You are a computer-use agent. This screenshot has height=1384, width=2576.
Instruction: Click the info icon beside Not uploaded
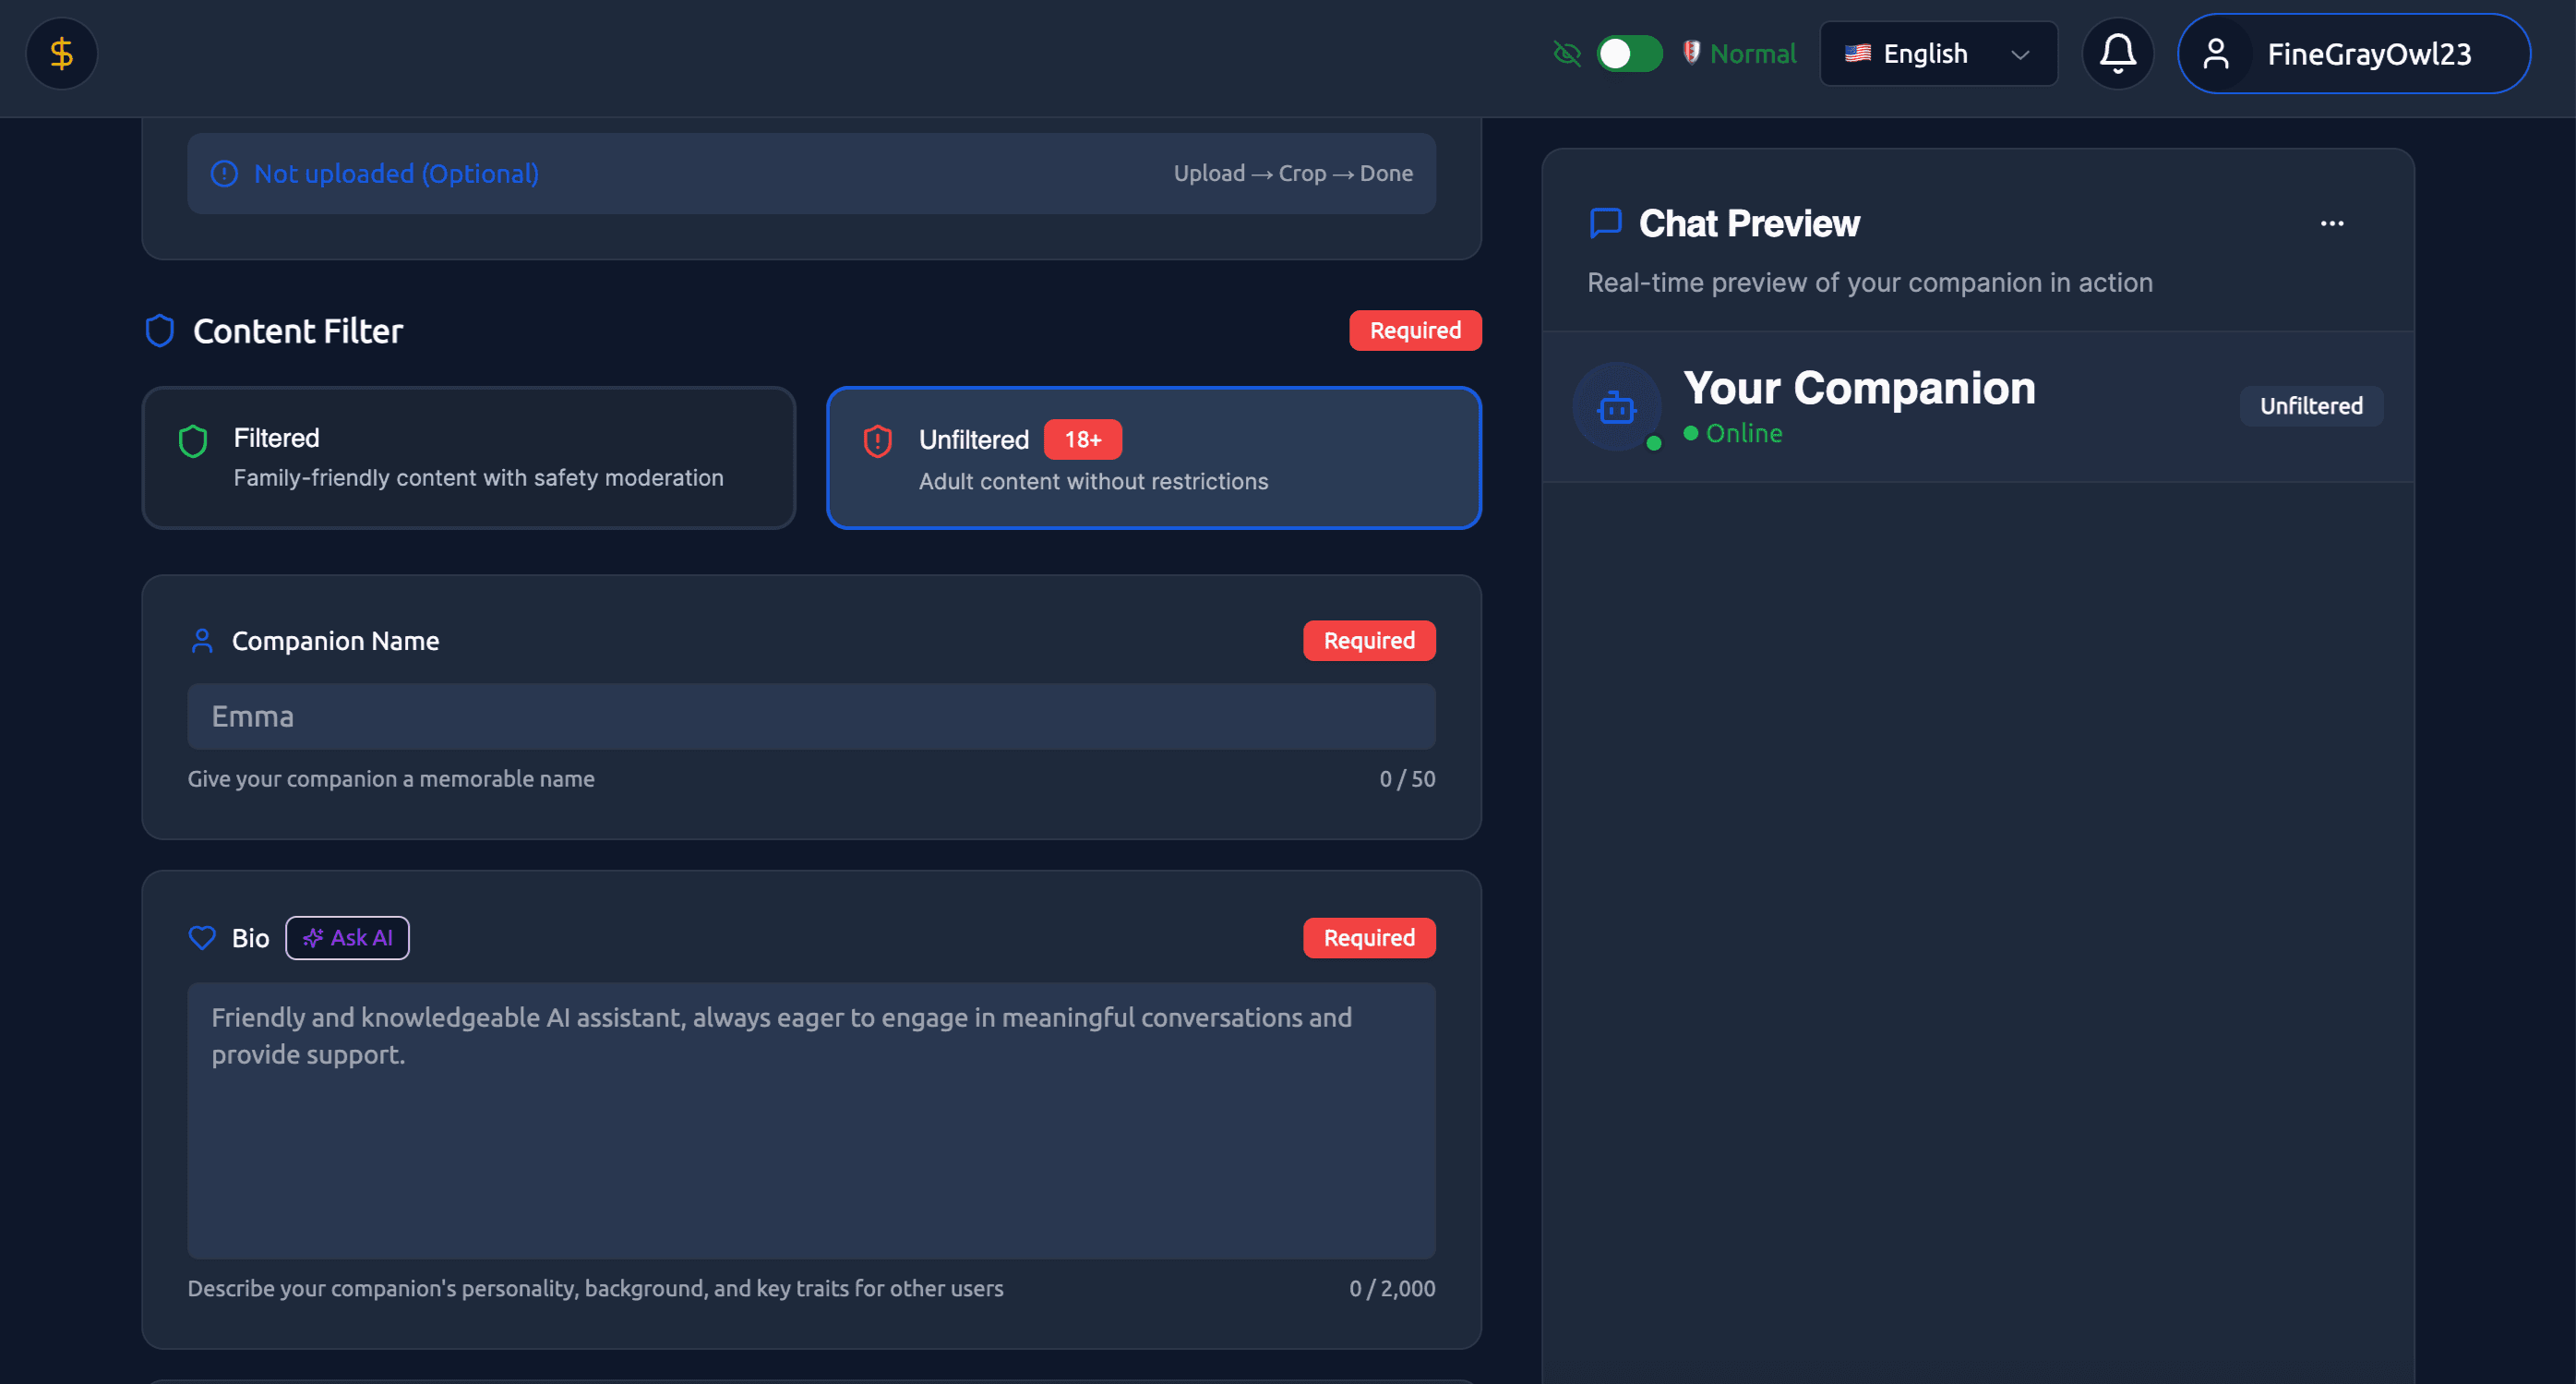tap(224, 174)
